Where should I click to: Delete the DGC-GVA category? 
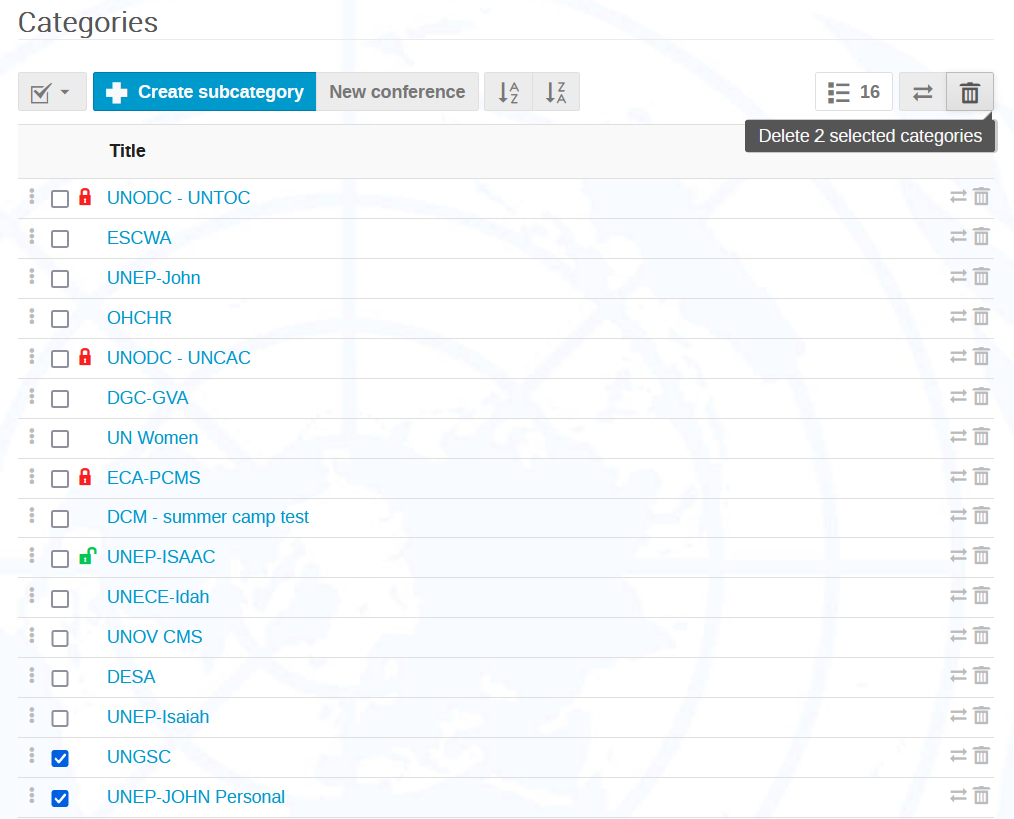(982, 397)
